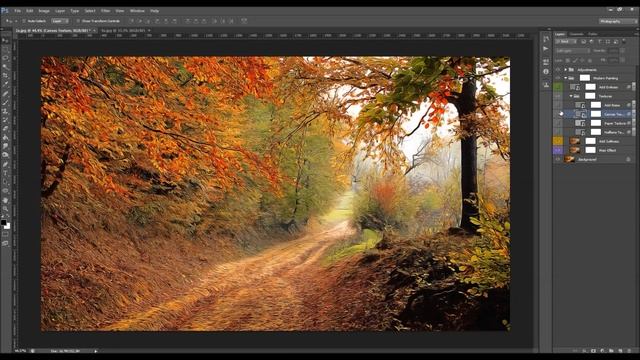640x360 pixels.
Task: Click the Auto-Align Layers icon in options bar
Action: pyautogui.click(x=244, y=21)
